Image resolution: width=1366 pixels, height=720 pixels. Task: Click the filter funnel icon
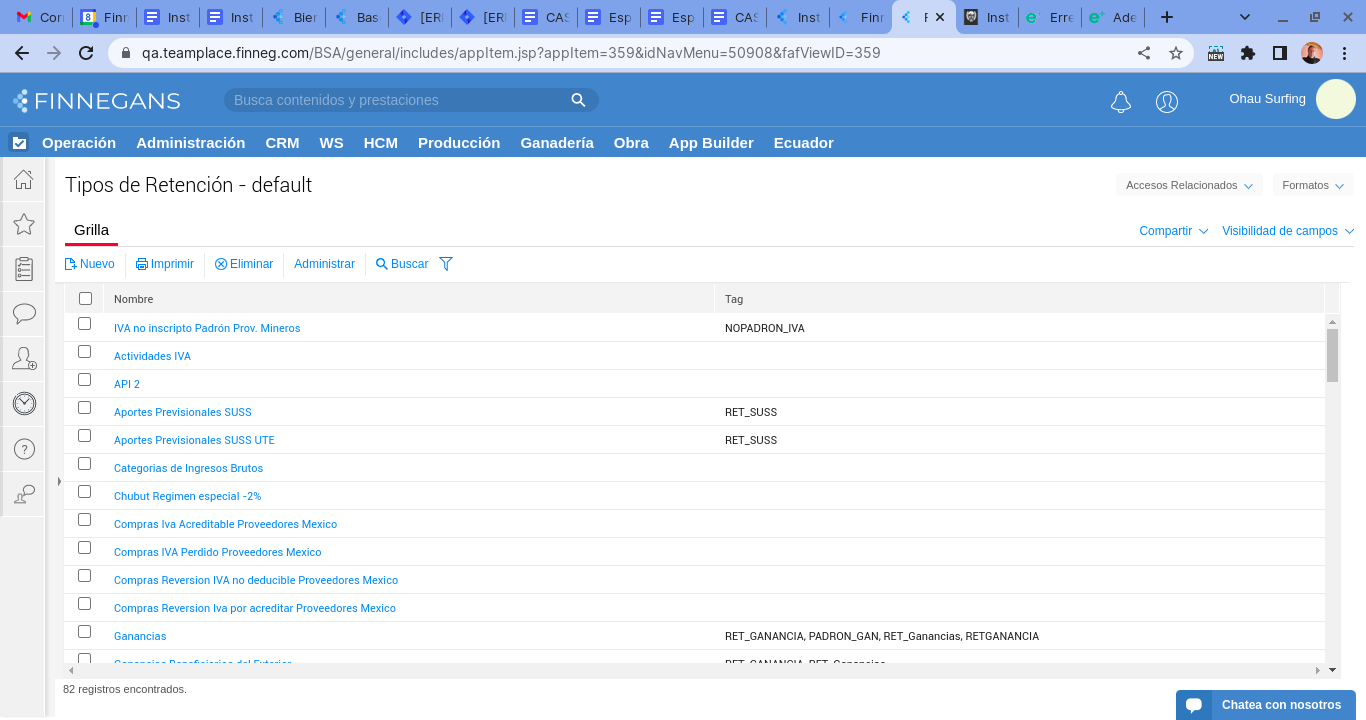coord(446,264)
